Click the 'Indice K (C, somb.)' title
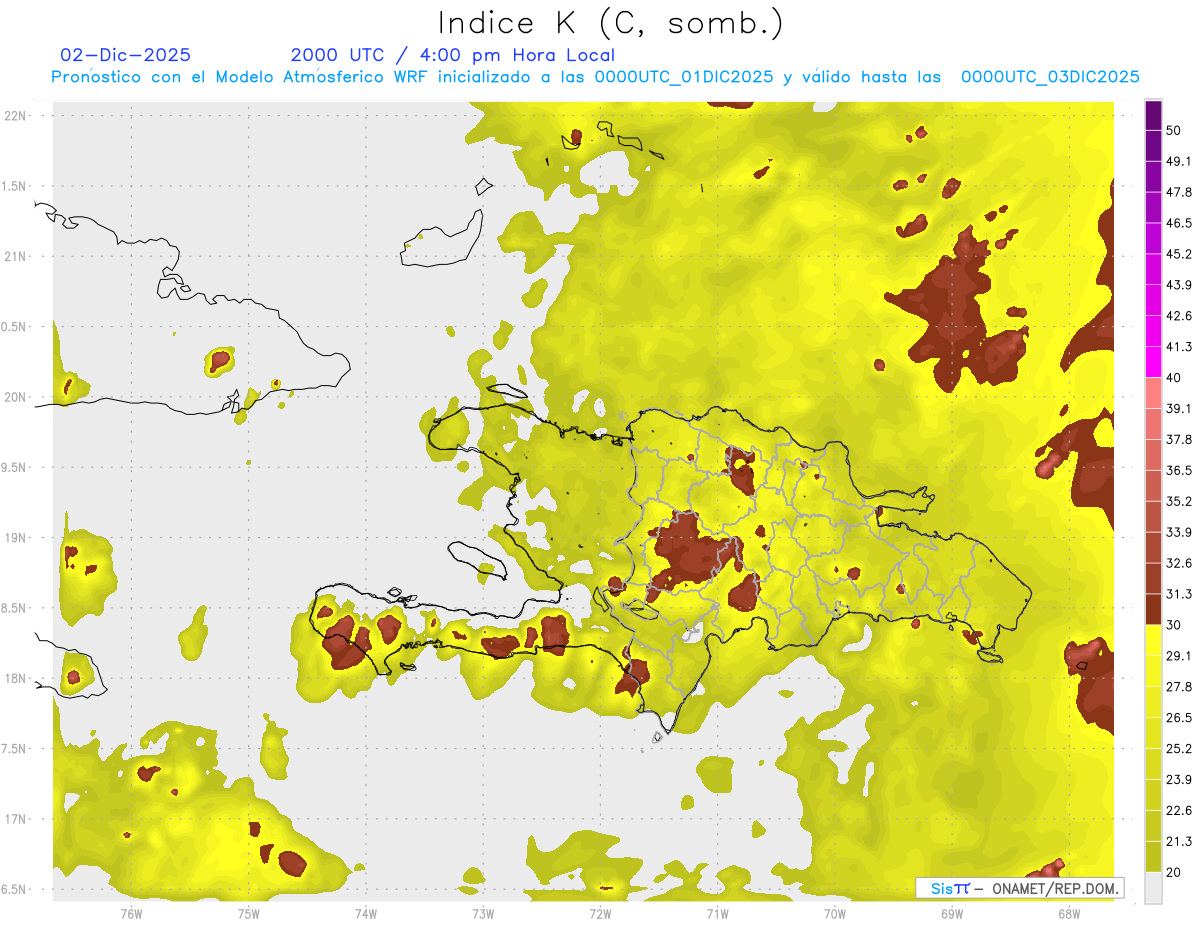This screenshot has width=1200, height=927. tap(610, 22)
